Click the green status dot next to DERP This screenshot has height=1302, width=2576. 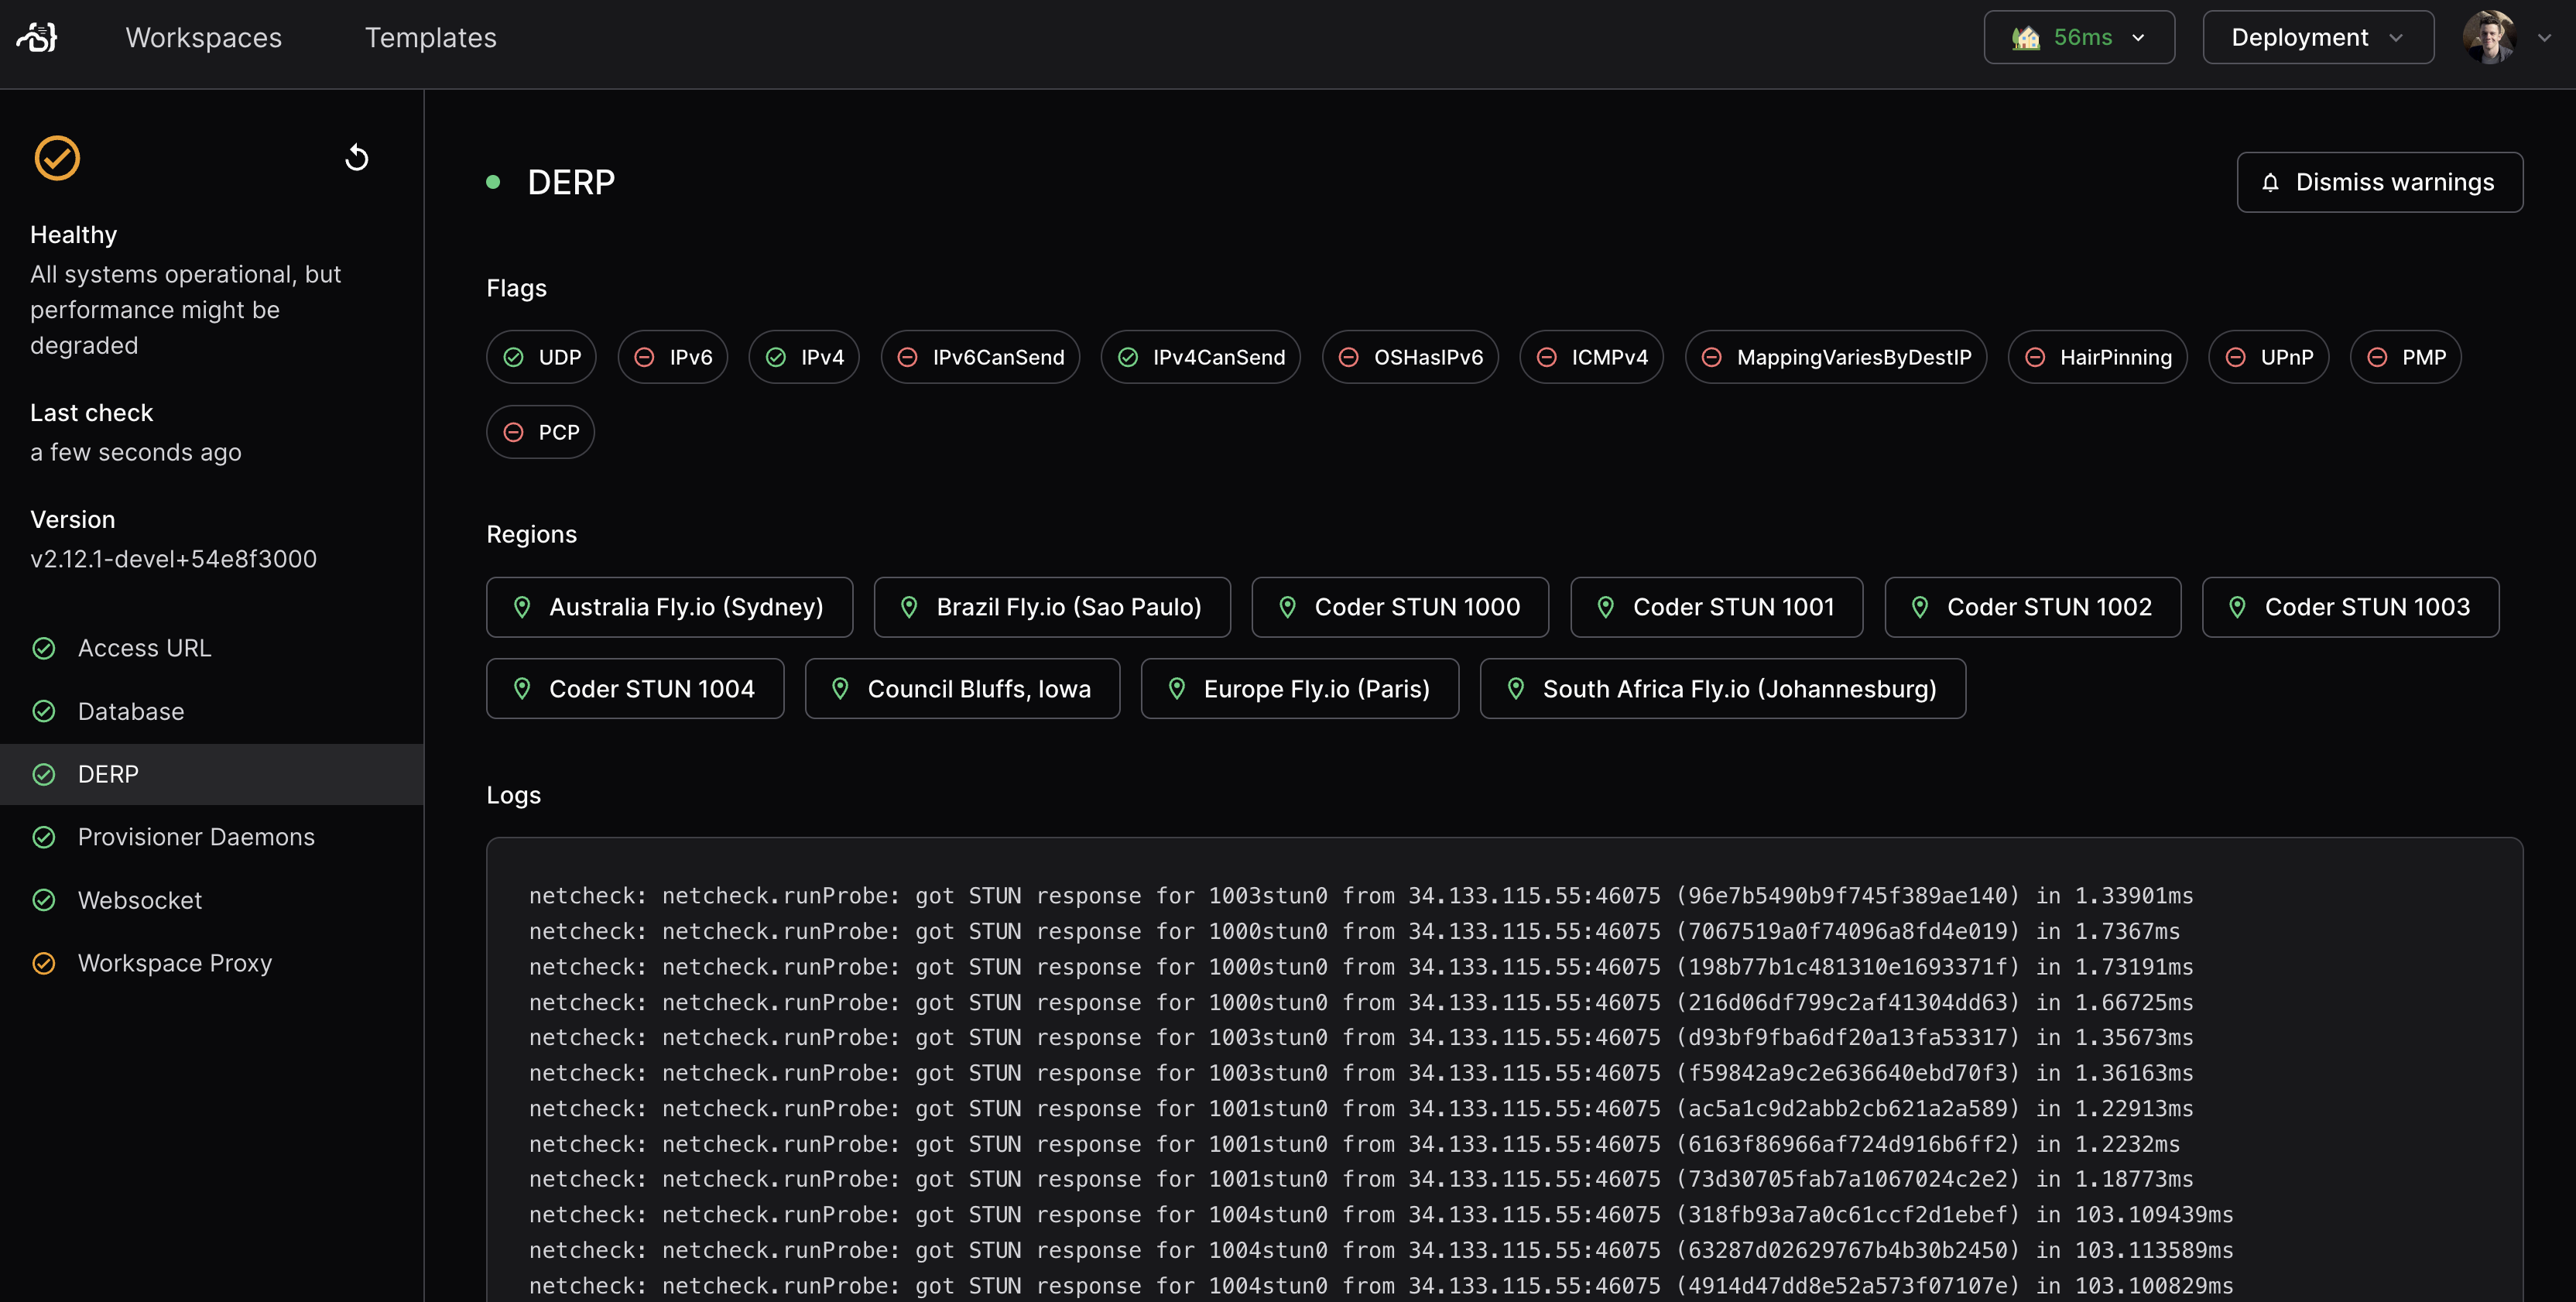click(494, 182)
